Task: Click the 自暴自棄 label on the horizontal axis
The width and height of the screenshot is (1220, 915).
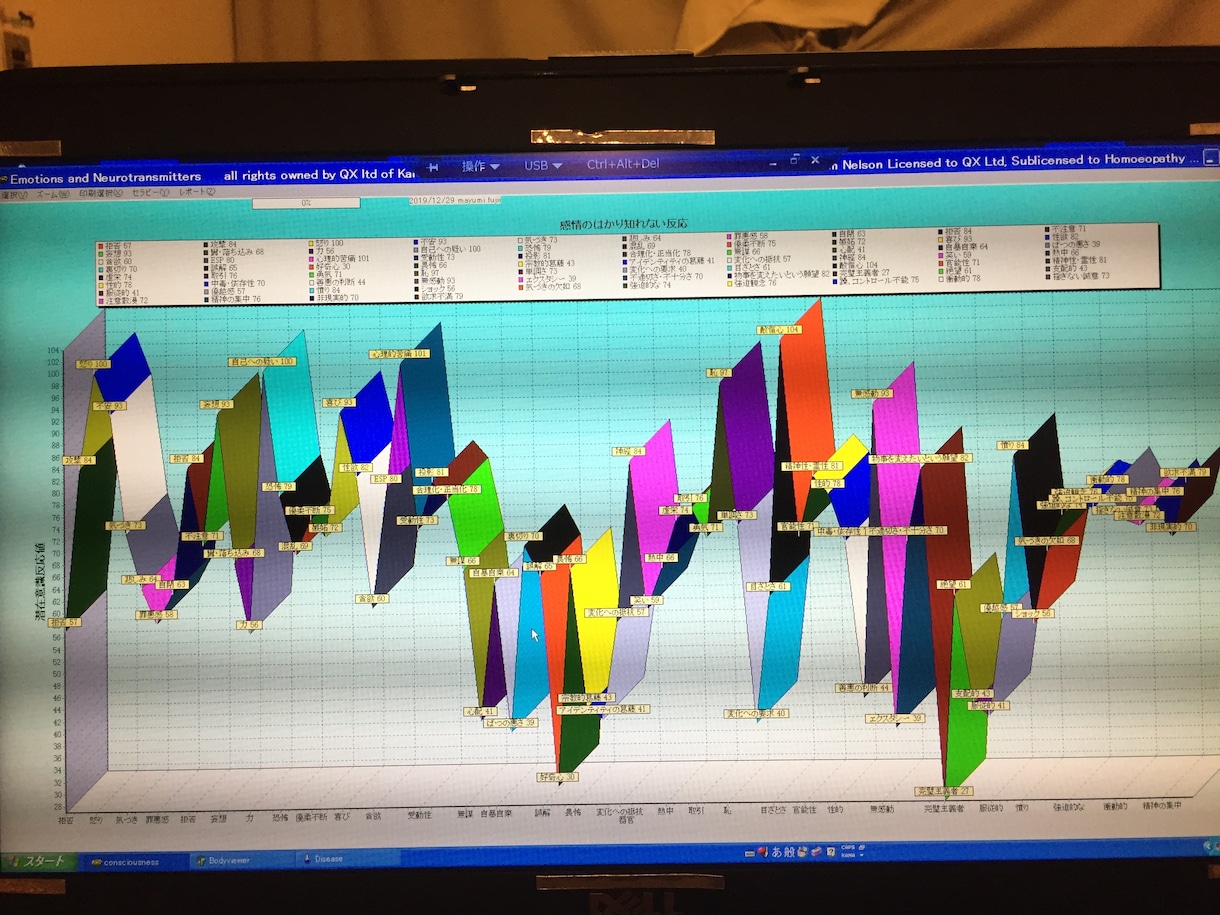Action: click(497, 813)
